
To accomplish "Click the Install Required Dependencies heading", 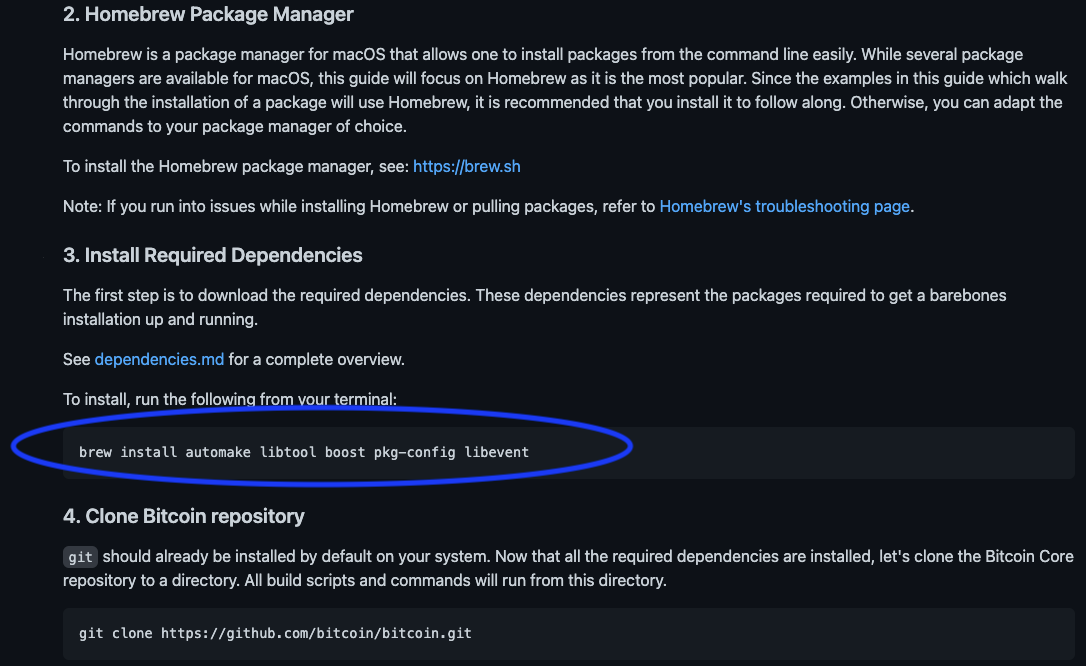I will (213, 255).
